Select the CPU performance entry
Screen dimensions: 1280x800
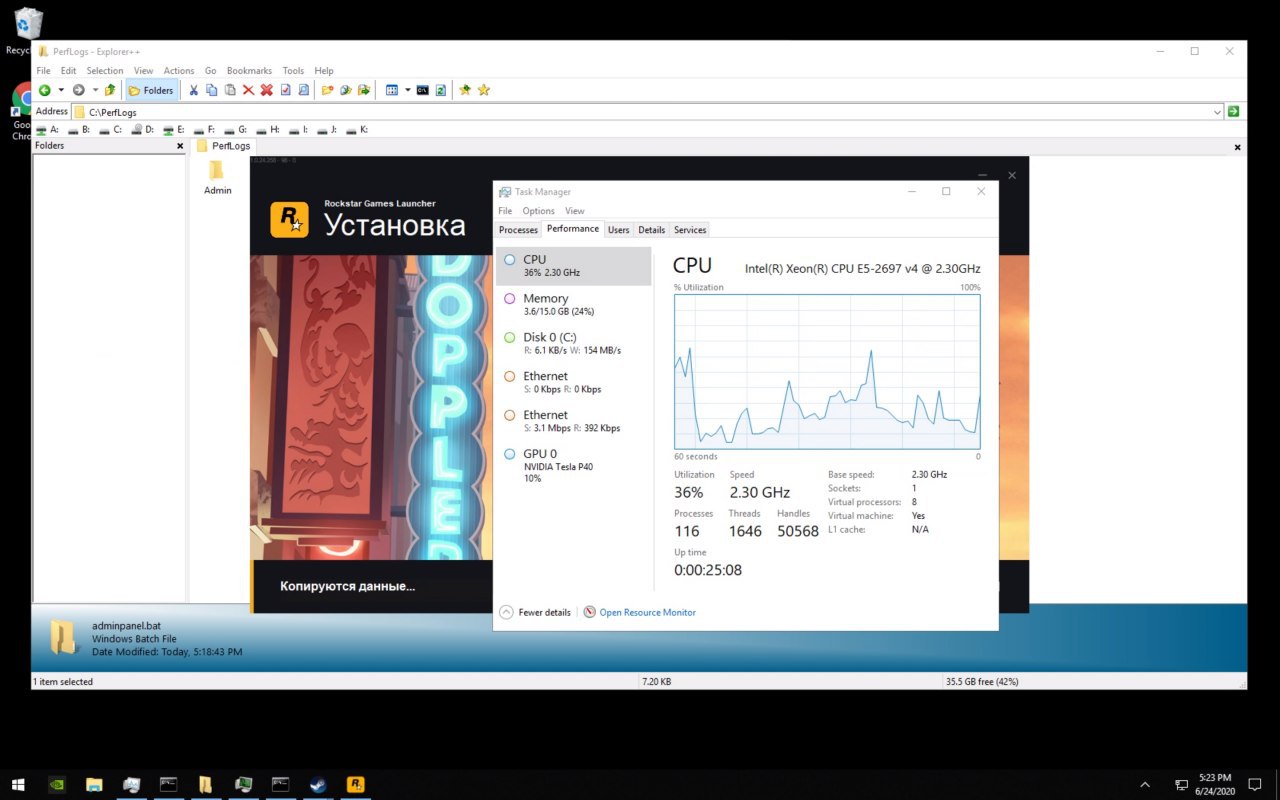point(573,266)
